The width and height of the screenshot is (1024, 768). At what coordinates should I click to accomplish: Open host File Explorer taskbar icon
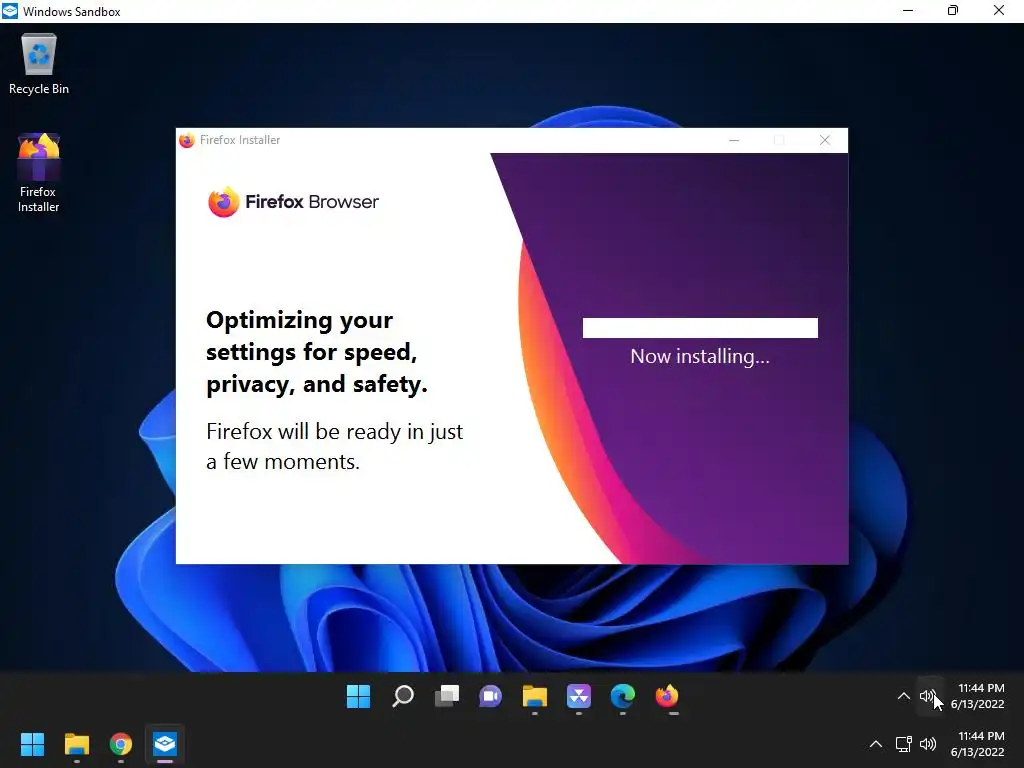(76, 744)
